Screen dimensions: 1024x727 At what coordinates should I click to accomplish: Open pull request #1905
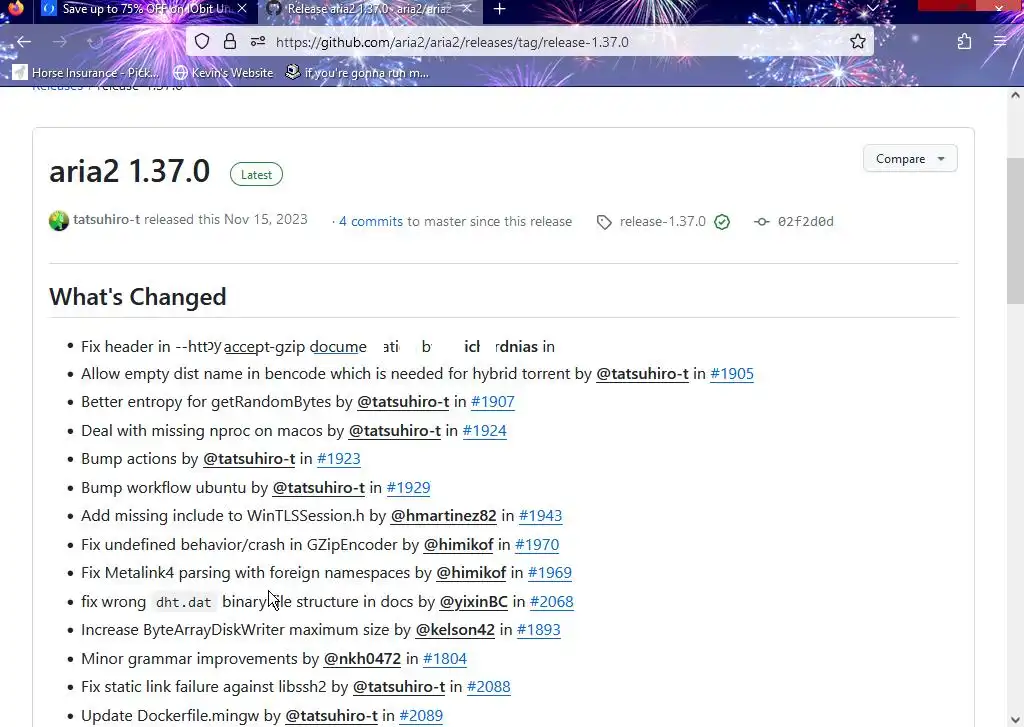[x=731, y=374]
